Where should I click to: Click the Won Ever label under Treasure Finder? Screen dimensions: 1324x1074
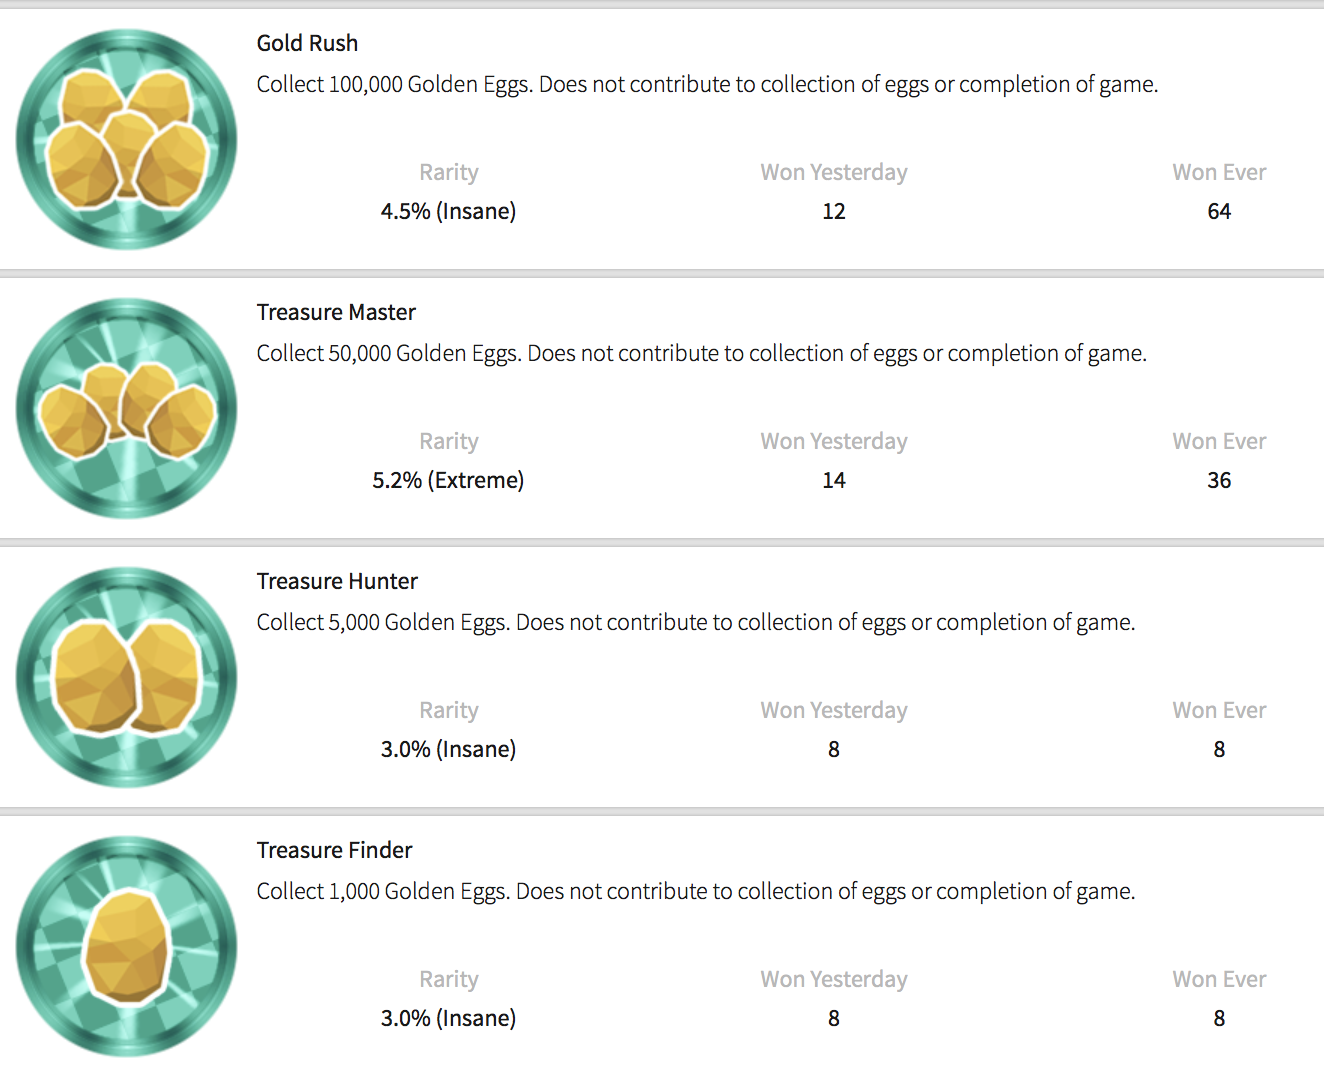(x=1219, y=979)
